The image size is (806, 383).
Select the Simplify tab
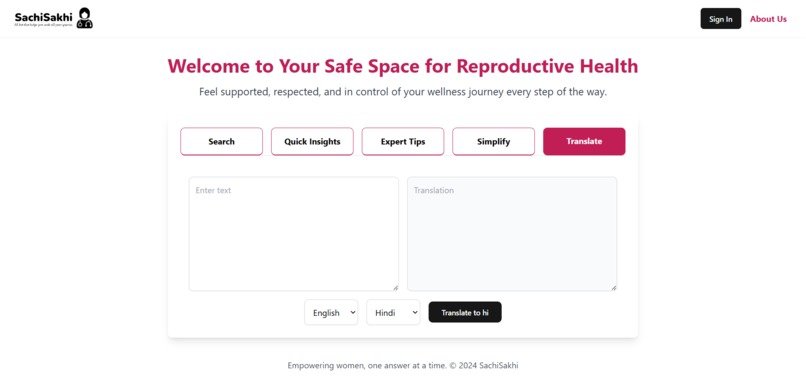pos(493,141)
